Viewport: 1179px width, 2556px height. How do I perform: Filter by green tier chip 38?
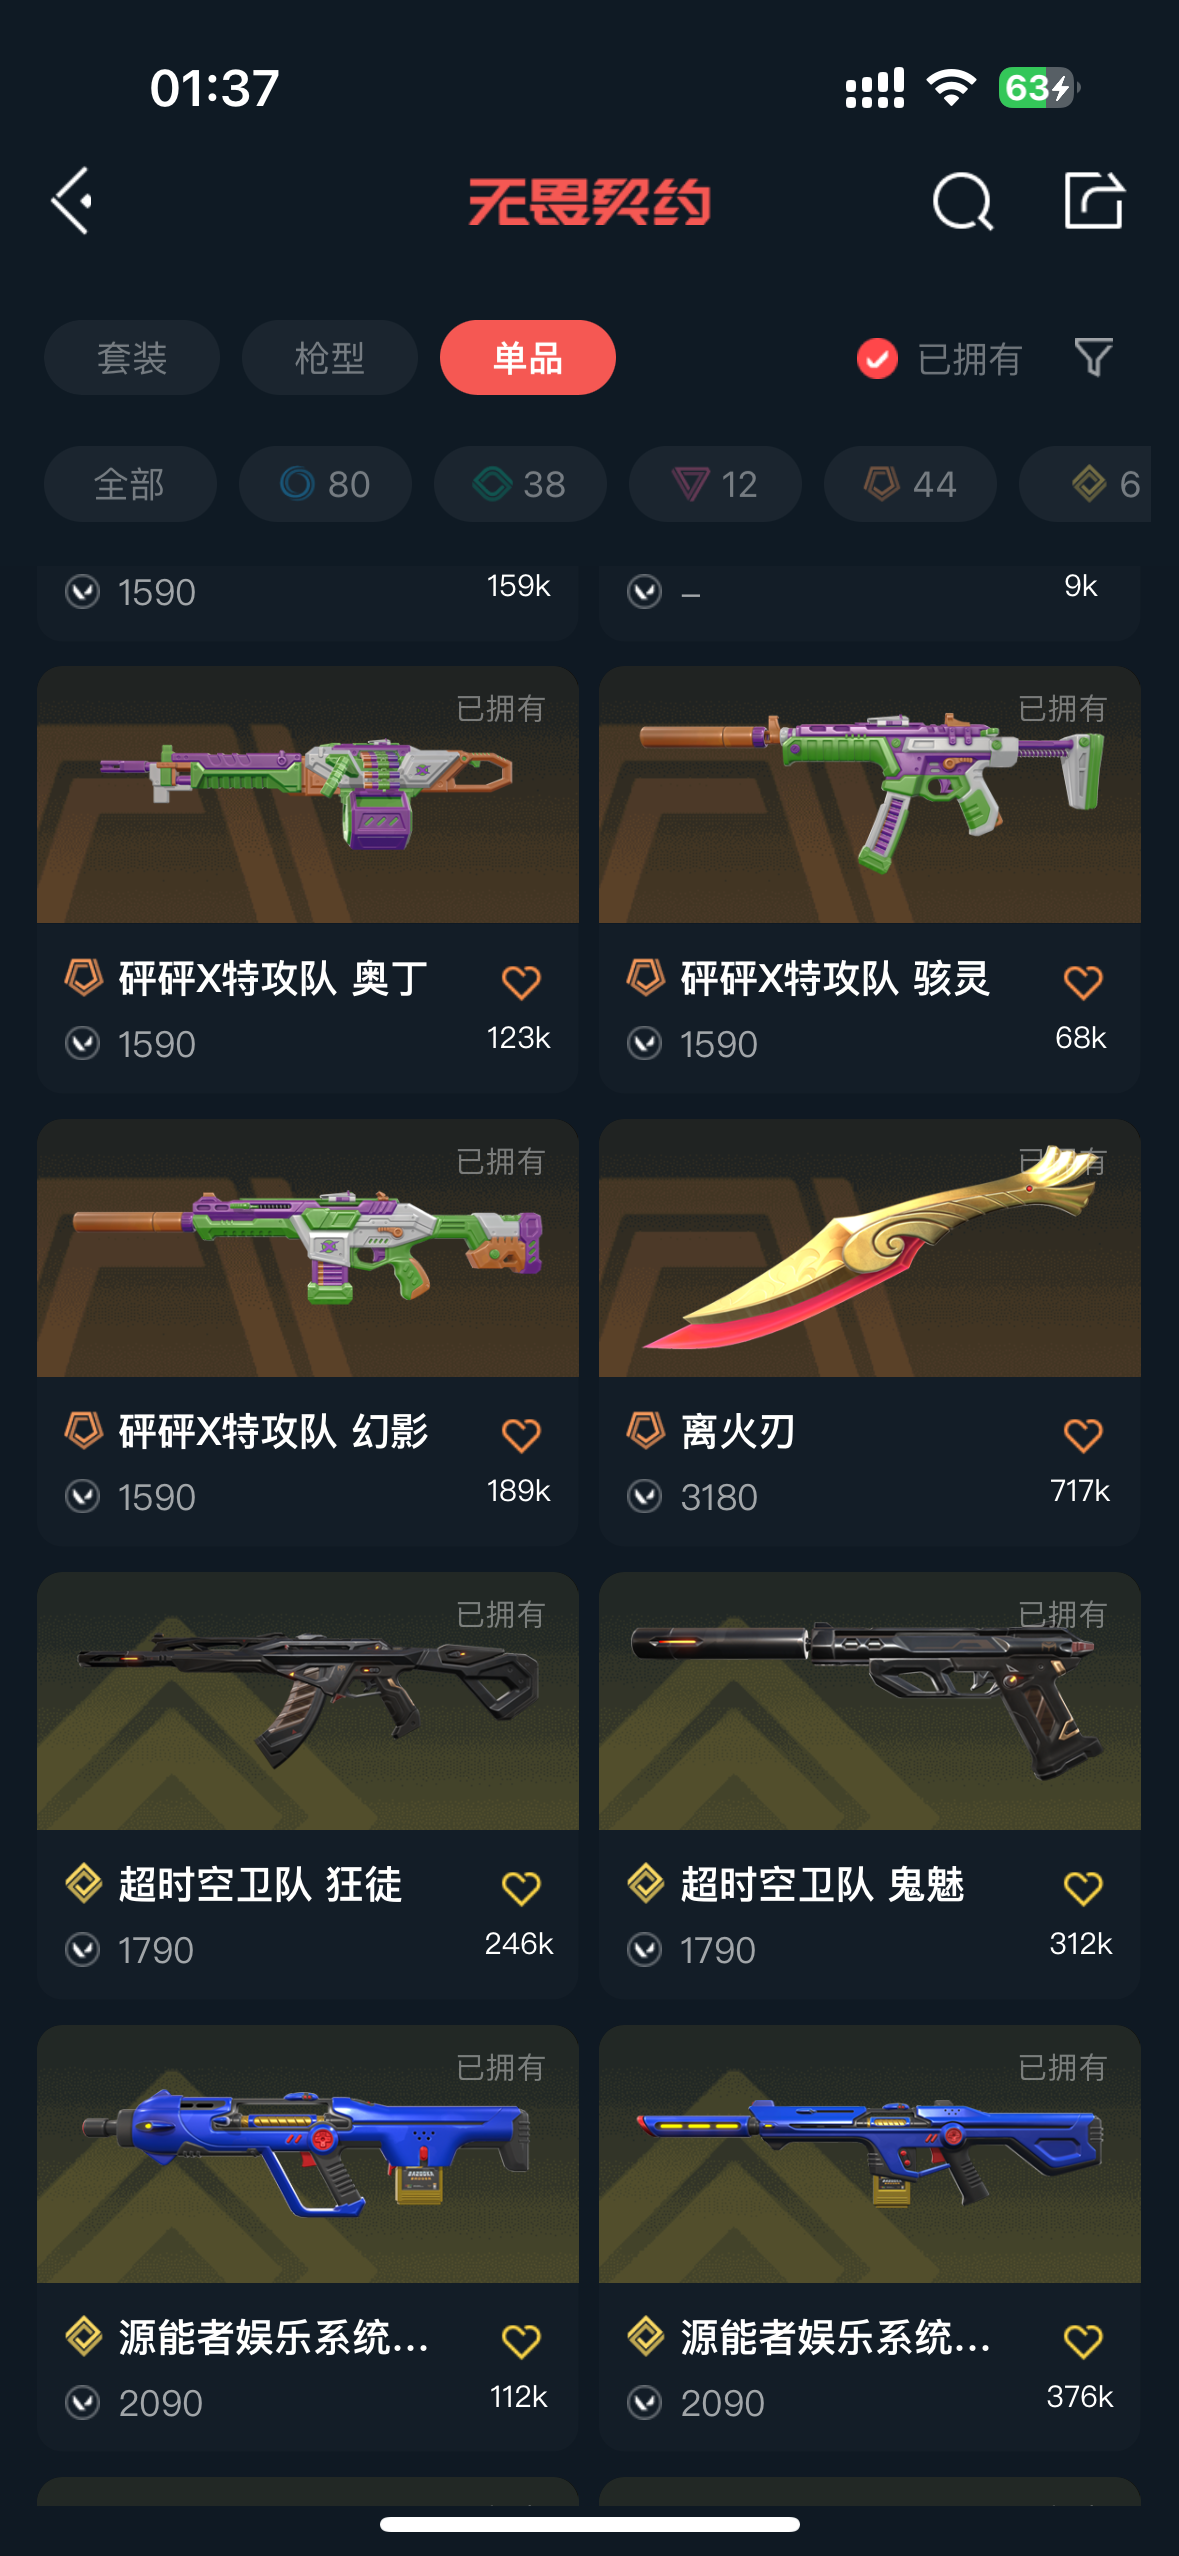pyautogui.click(x=520, y=484)
